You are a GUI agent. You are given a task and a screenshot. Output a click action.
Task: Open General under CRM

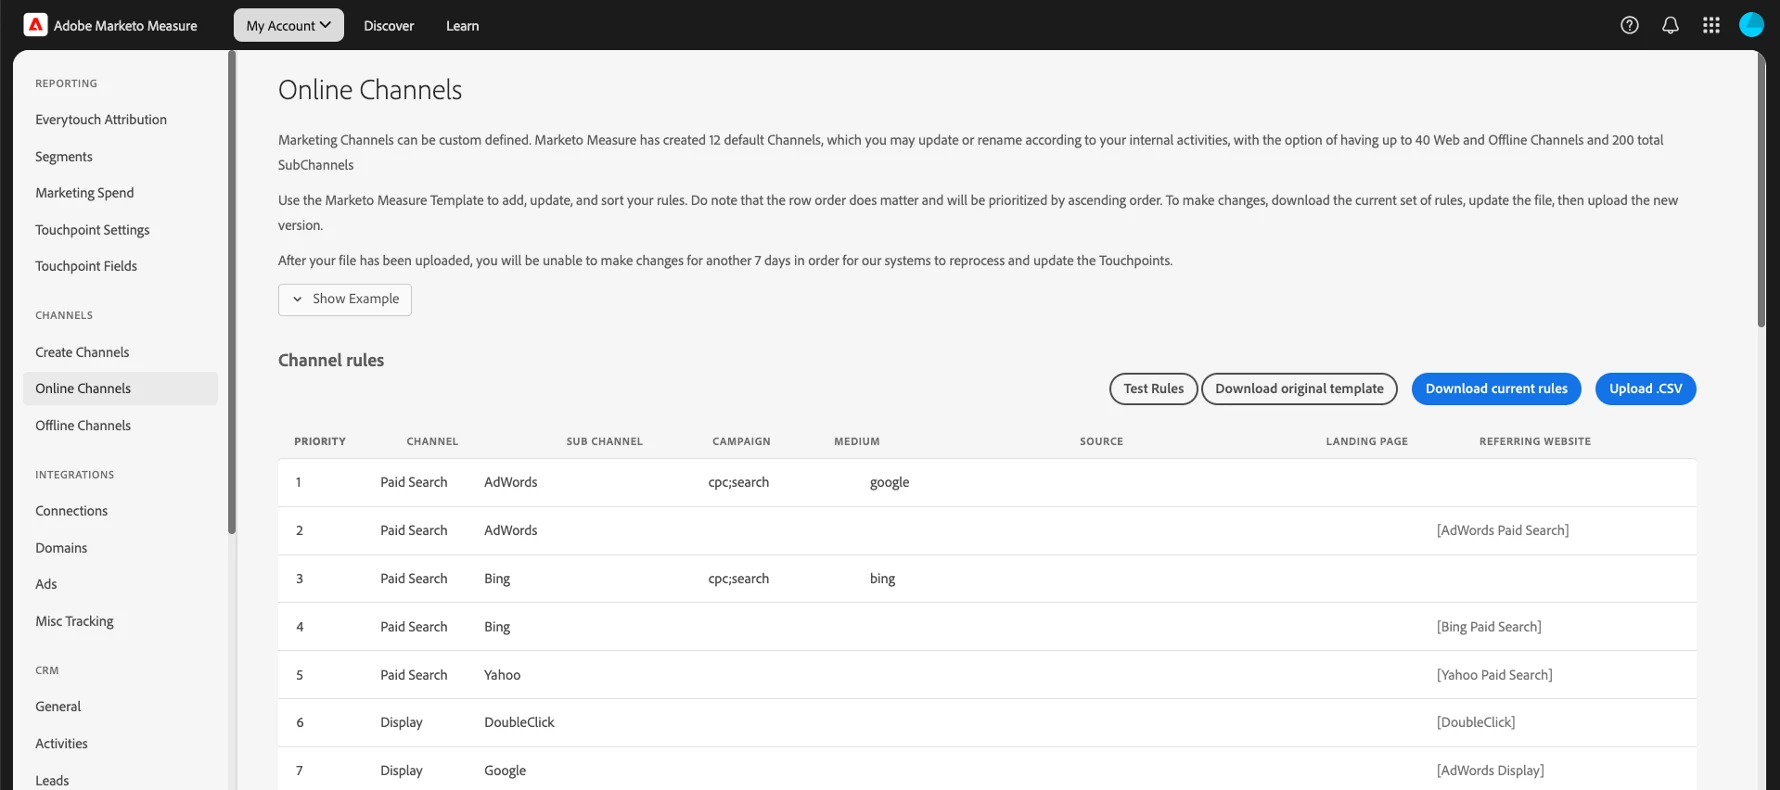pos(58,707)
